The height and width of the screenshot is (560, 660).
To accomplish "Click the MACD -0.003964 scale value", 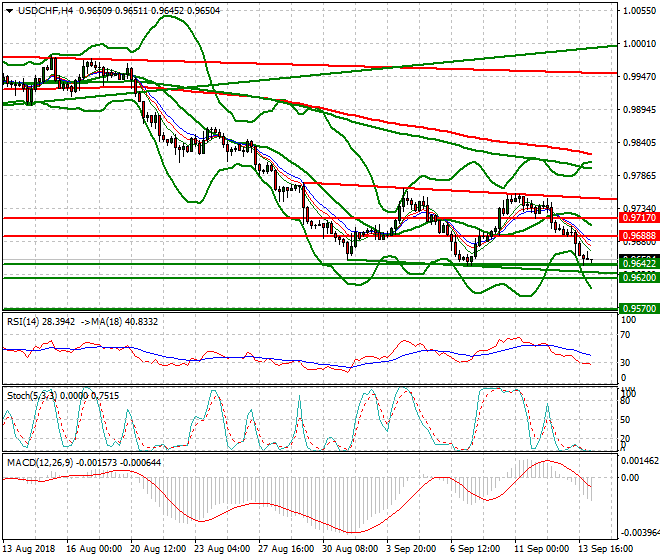I will (639, 533).
